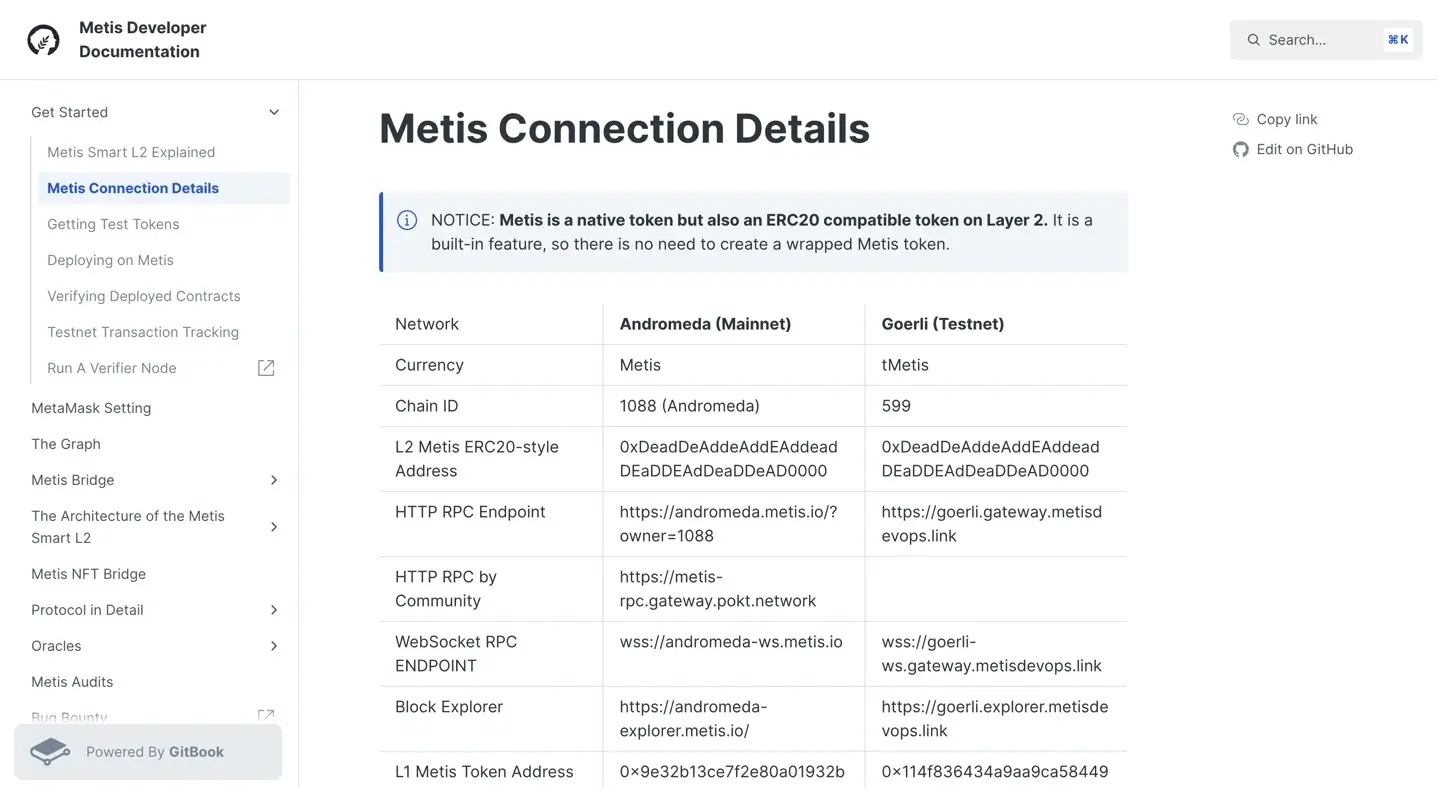Open the MetaMask Setting page
1437x788 pixels.
(91, 408)
